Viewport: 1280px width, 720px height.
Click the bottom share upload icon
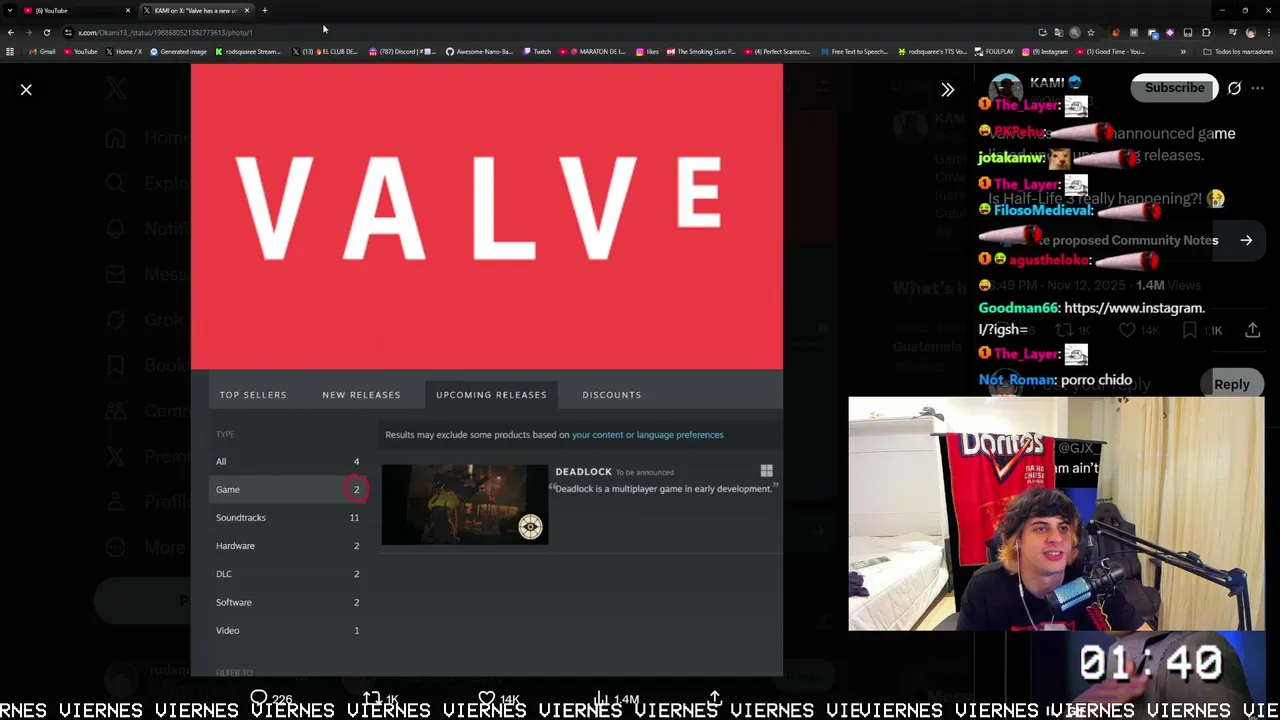(715, 697)
